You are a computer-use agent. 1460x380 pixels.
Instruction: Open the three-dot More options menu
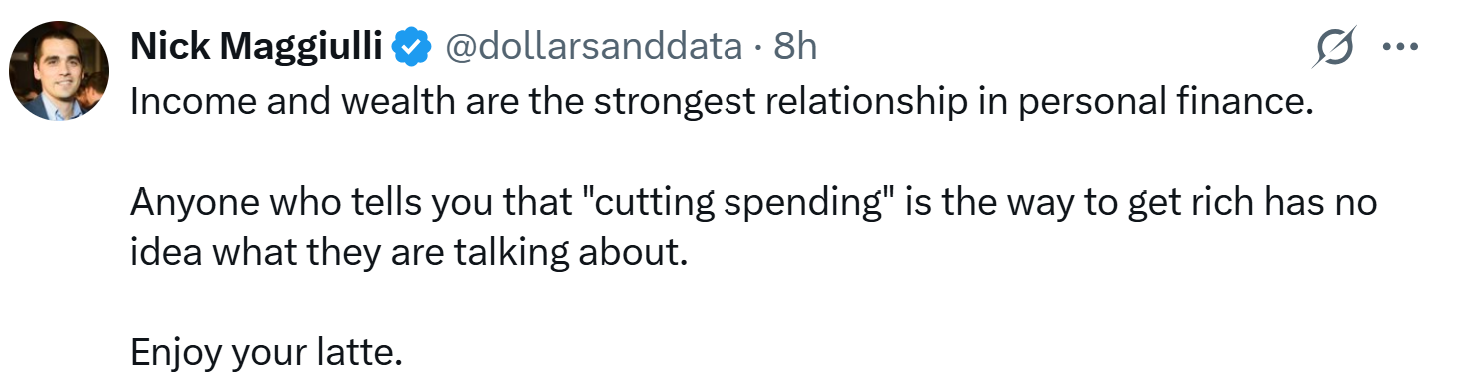(1400, 47)
